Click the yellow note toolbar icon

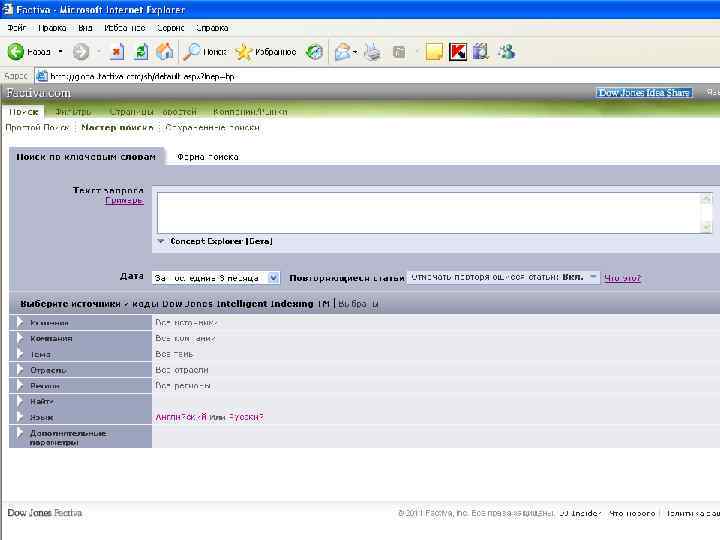433,52
